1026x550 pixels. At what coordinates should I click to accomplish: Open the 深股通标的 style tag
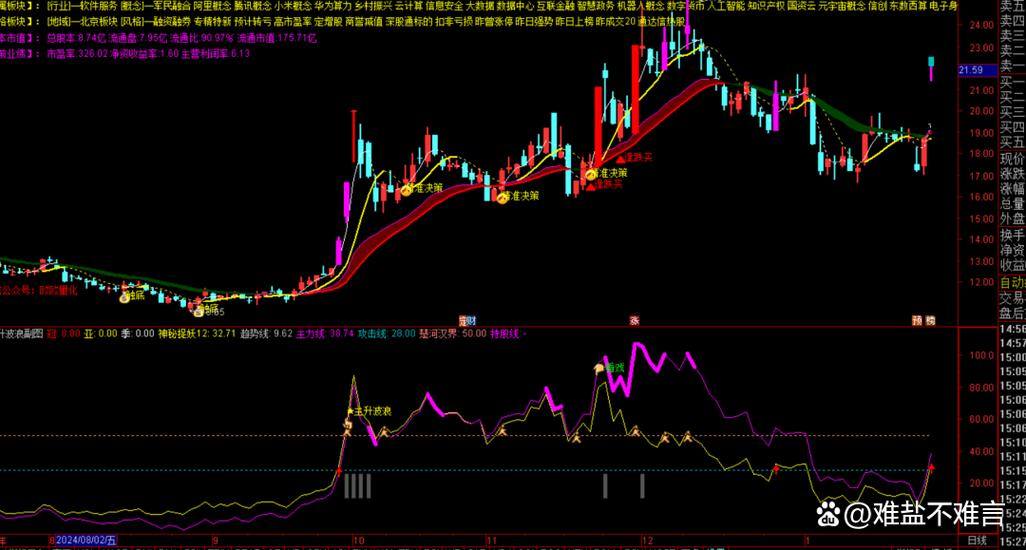point(408,22)
